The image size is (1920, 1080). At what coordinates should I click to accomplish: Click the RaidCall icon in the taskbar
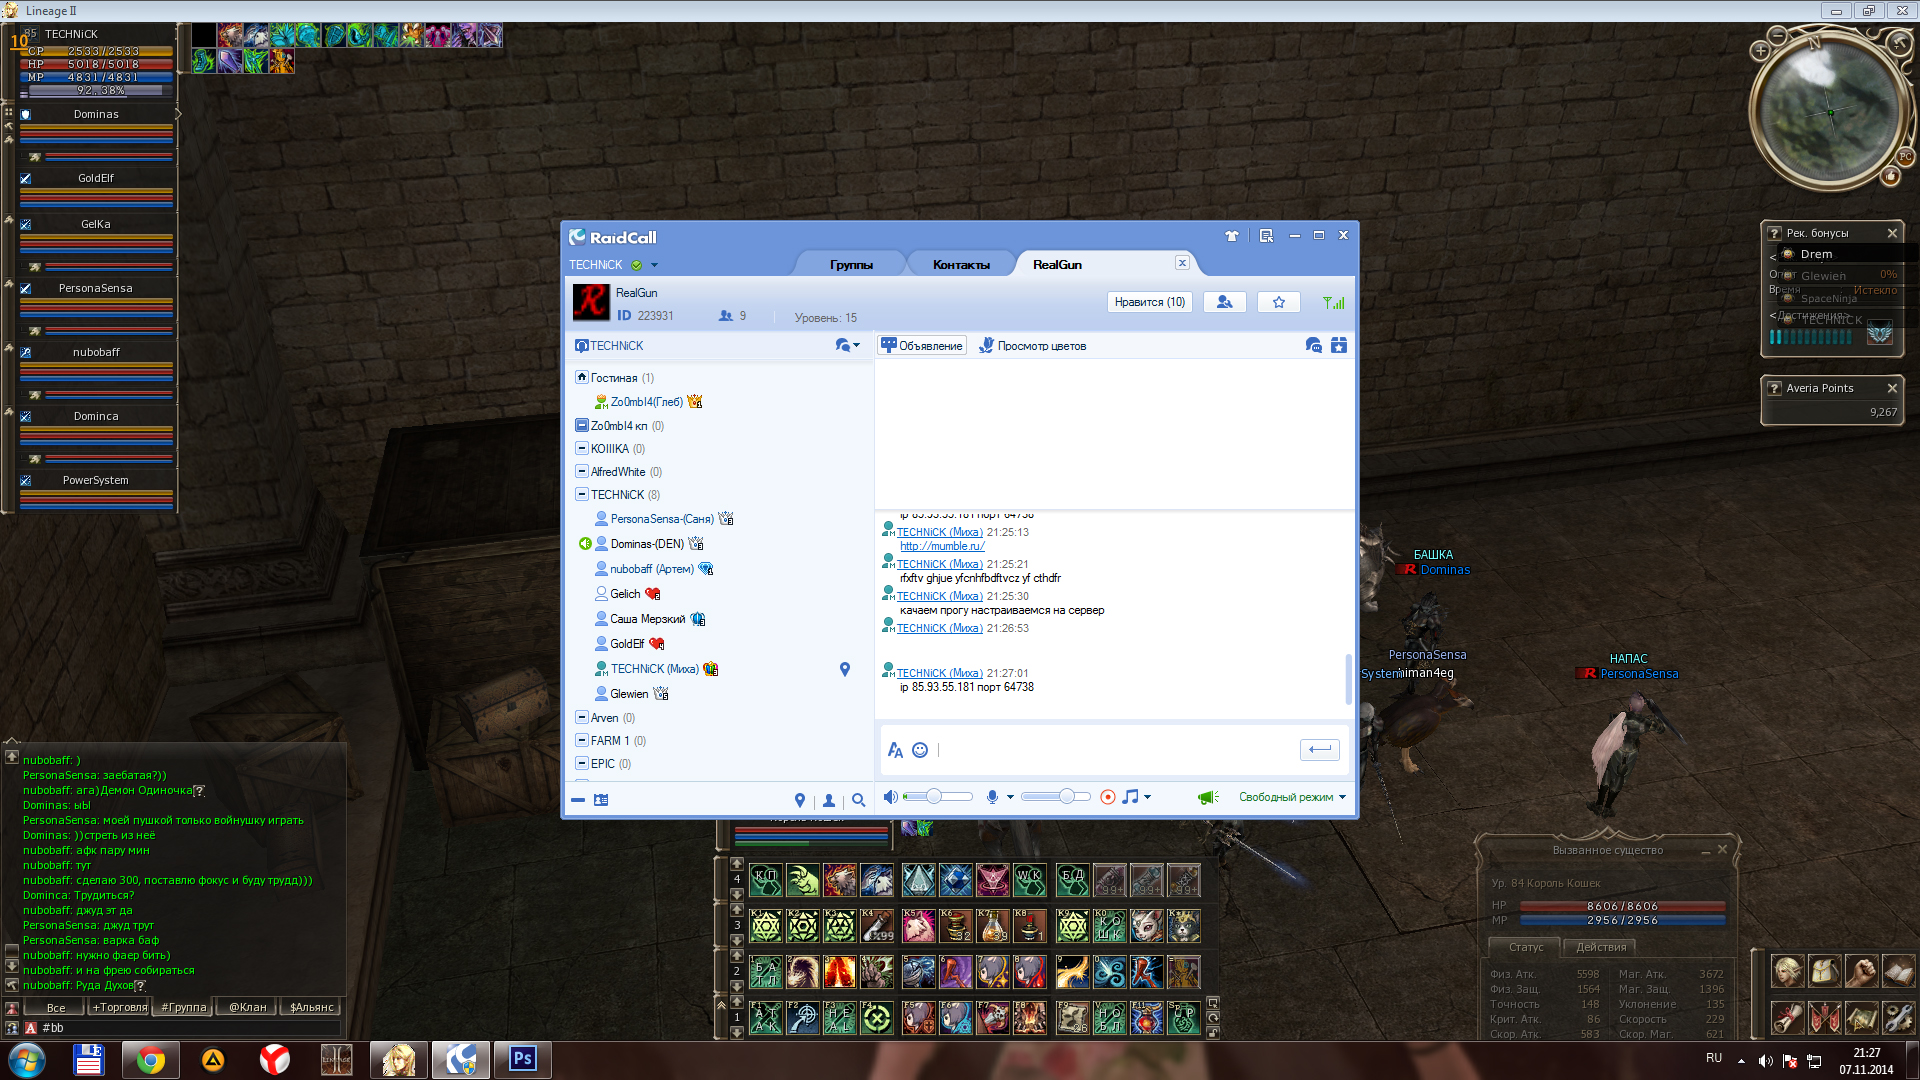[x=461, y=1059]
